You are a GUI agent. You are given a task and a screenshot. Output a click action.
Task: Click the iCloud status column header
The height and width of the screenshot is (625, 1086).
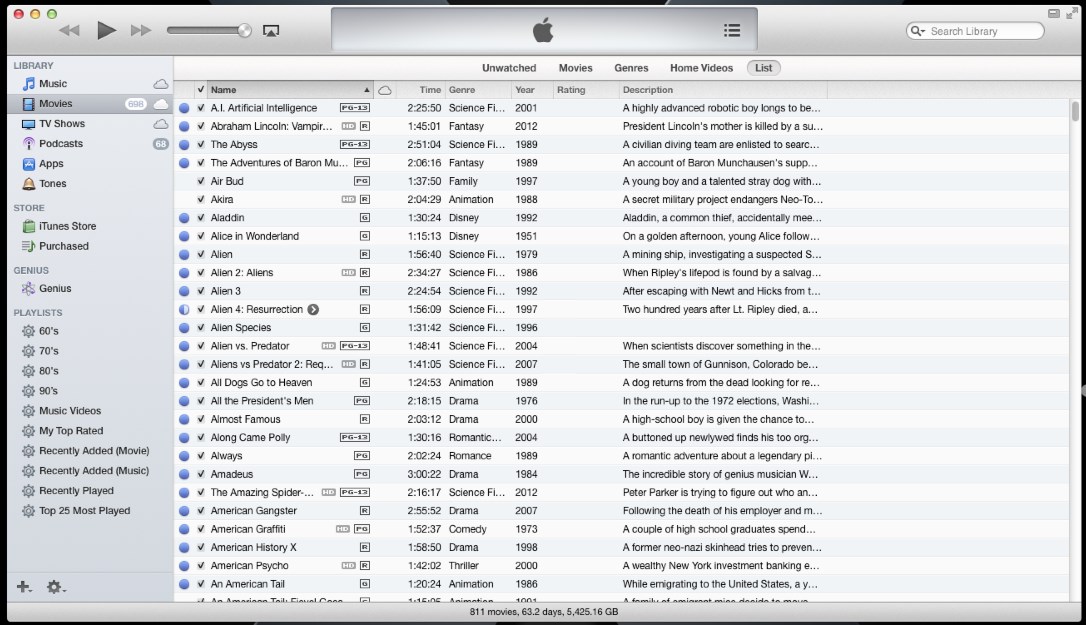click(384, 90)
